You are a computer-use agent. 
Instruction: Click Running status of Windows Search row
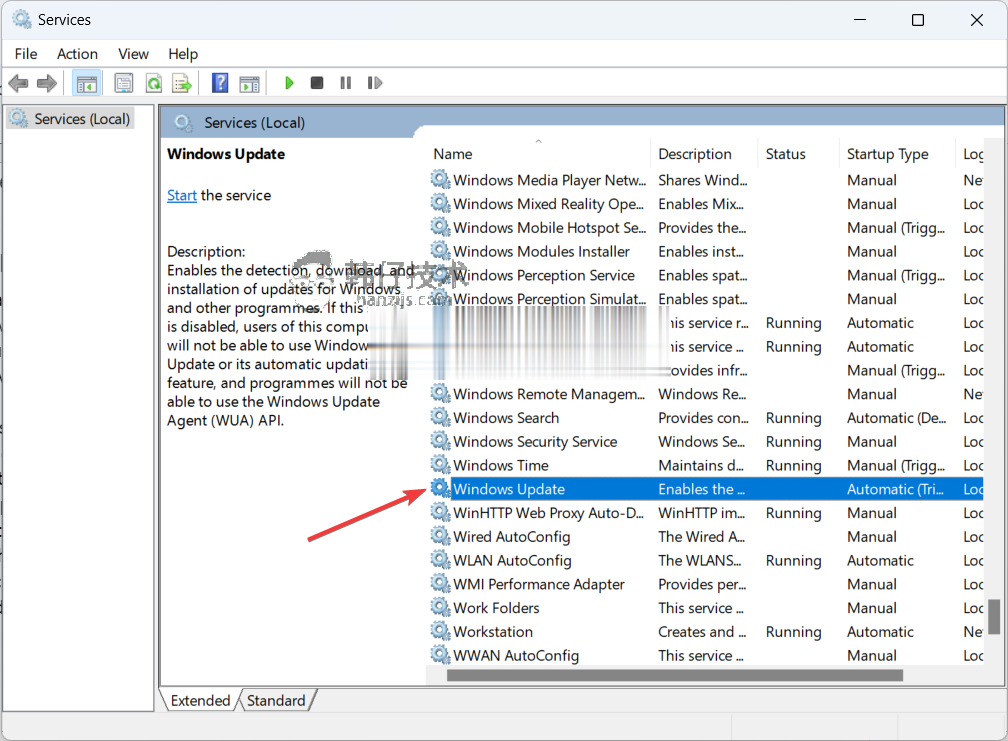[793, 418]
